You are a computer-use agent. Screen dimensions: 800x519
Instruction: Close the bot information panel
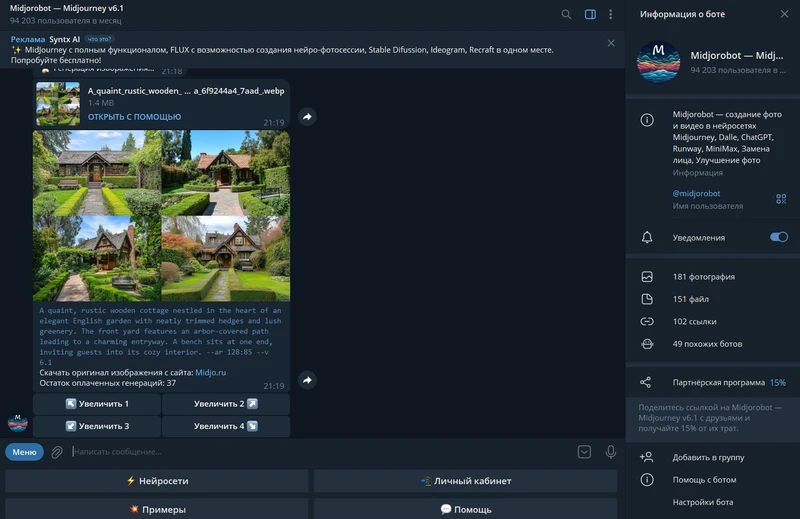784,14
